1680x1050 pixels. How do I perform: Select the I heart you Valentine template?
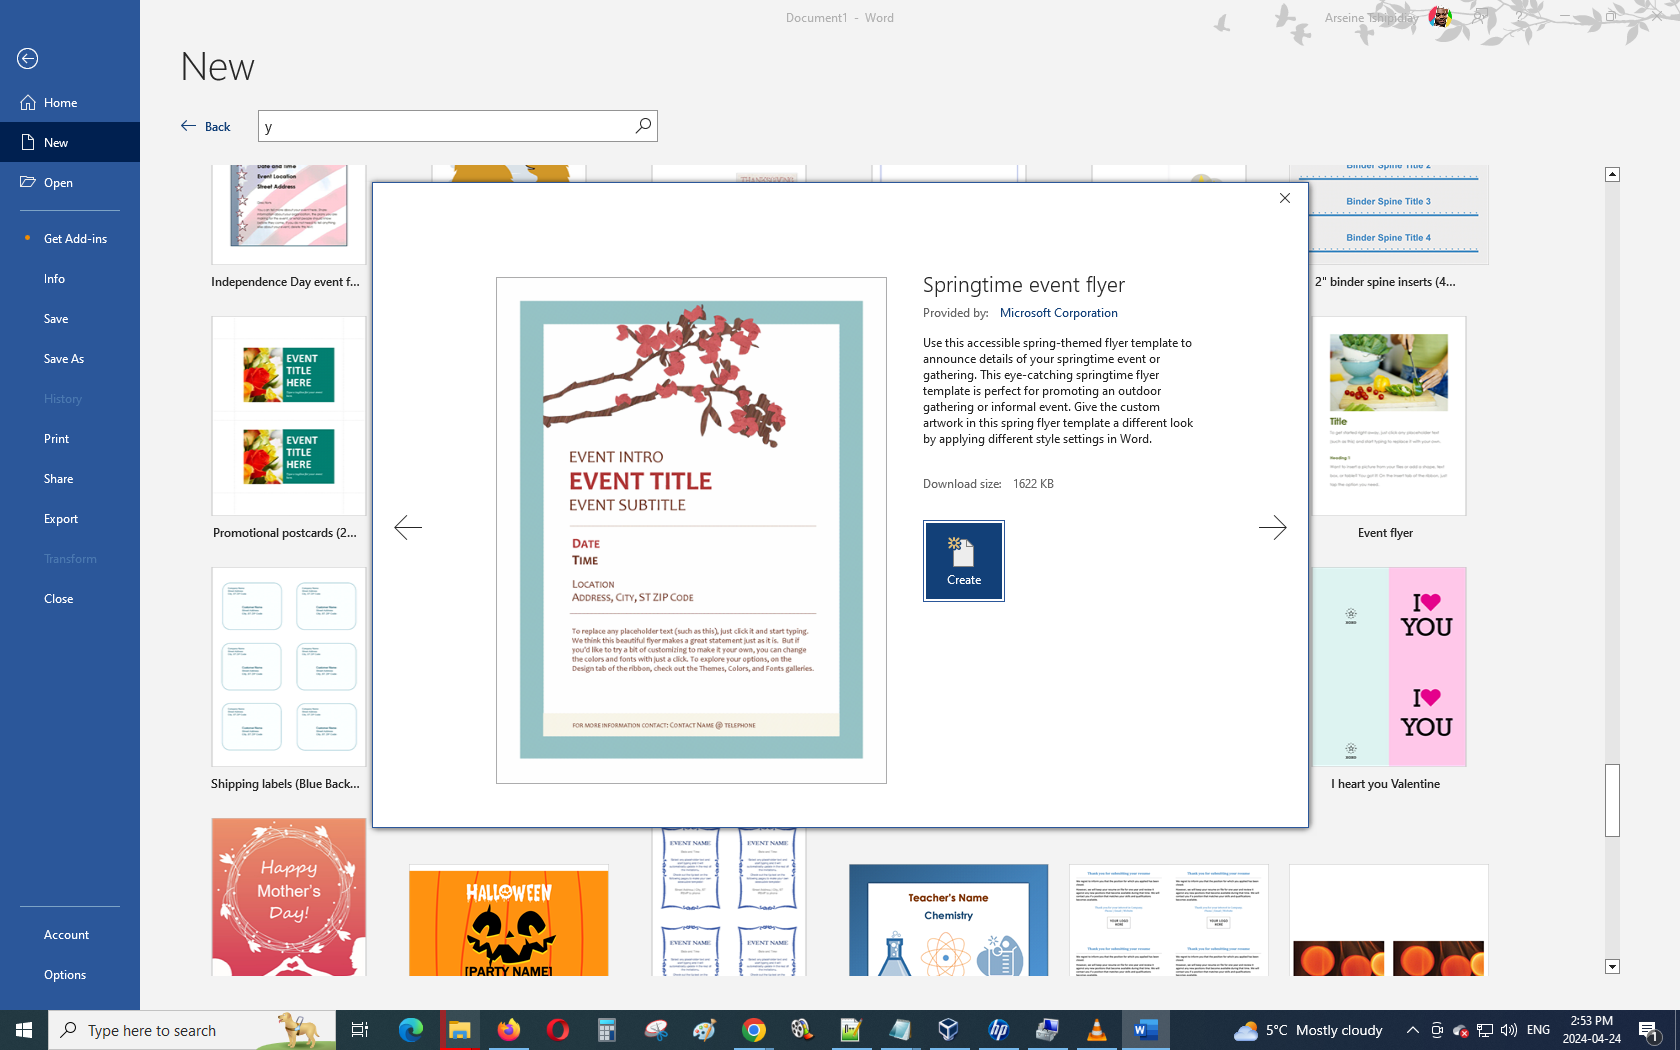point(1388,668)
